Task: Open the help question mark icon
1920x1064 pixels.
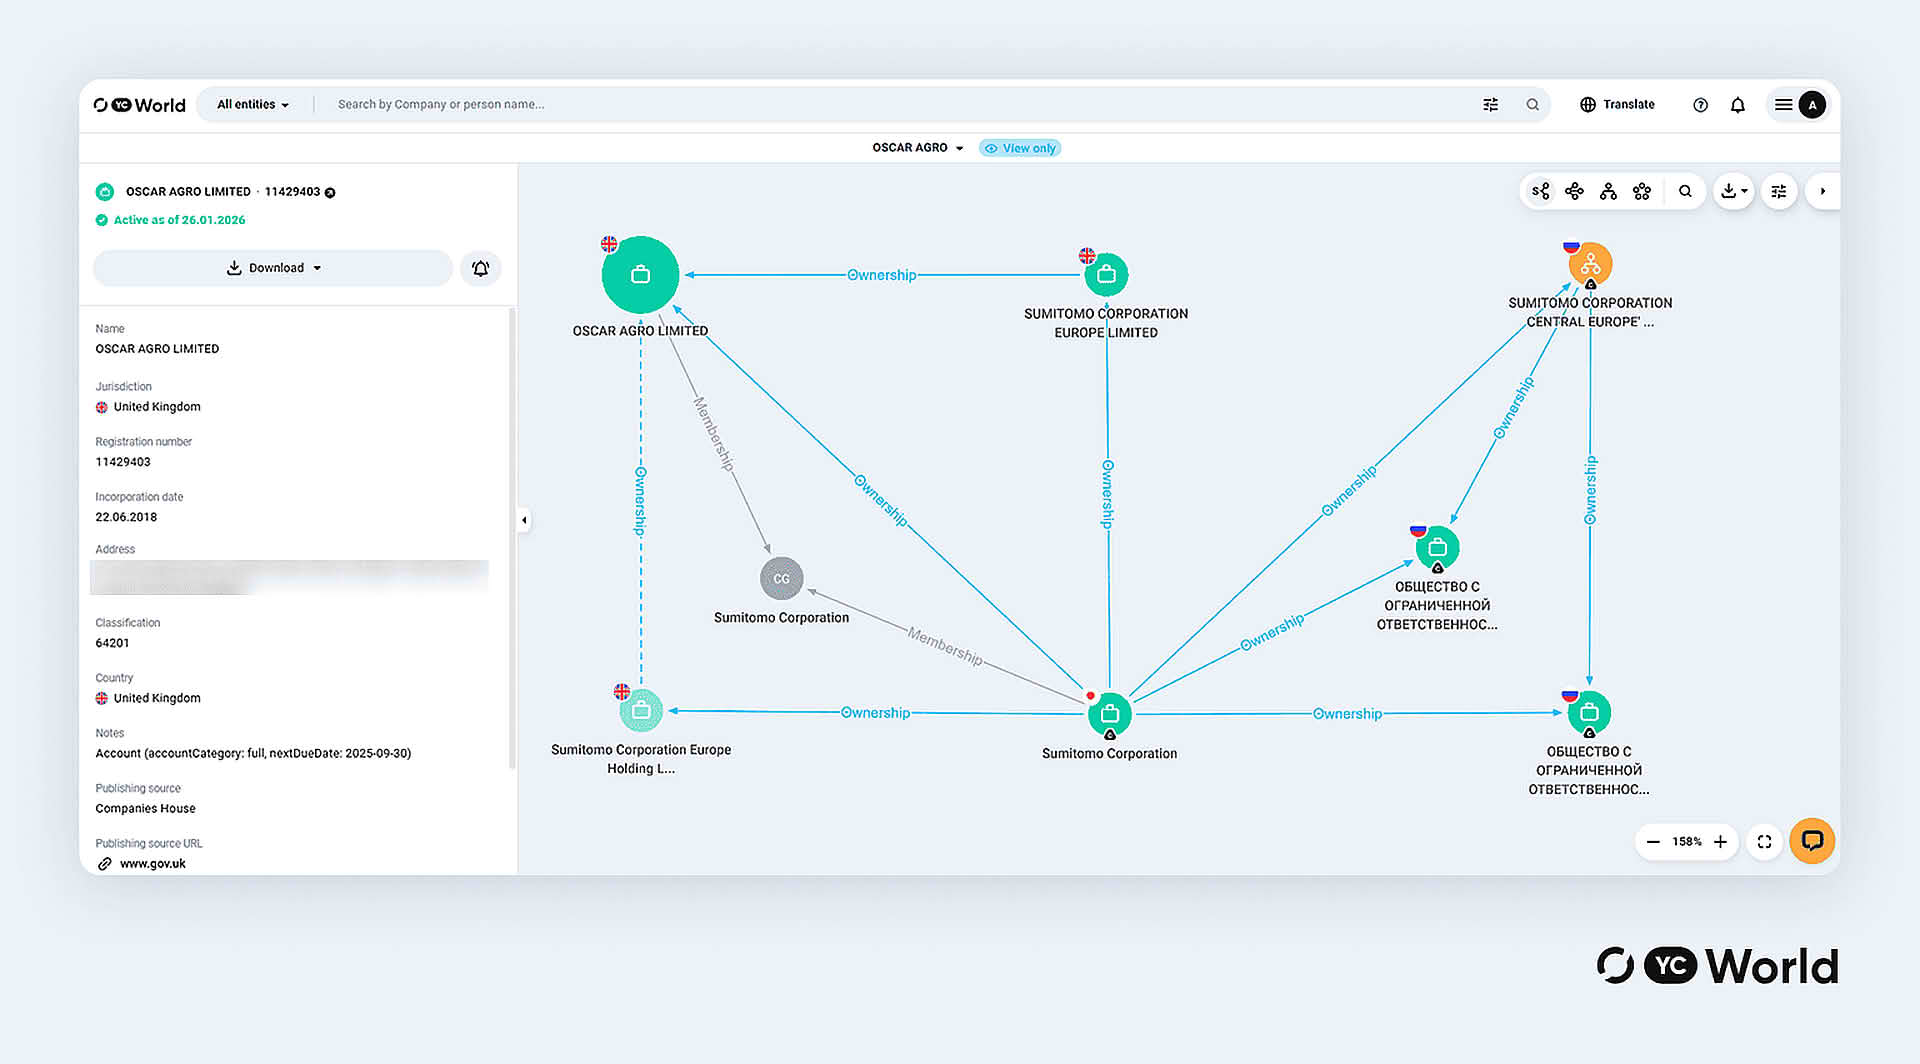Action: (1700, 105)
